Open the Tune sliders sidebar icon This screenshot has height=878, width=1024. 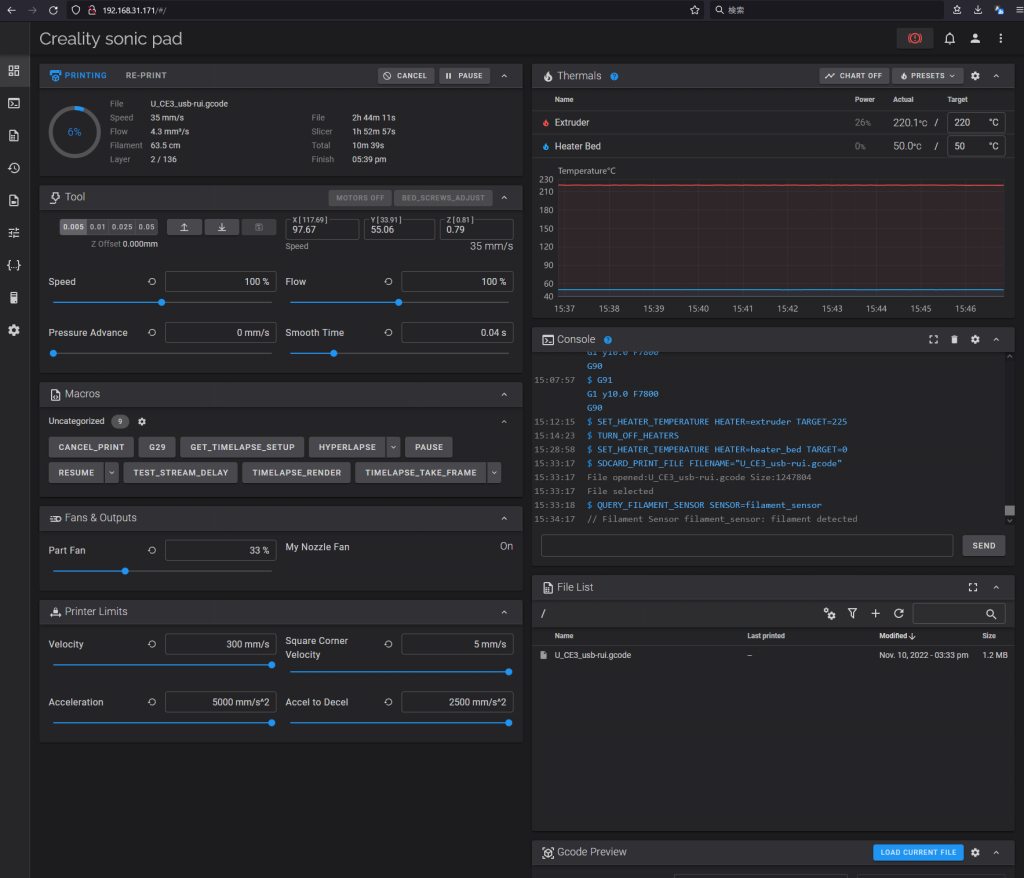point(14,233)
